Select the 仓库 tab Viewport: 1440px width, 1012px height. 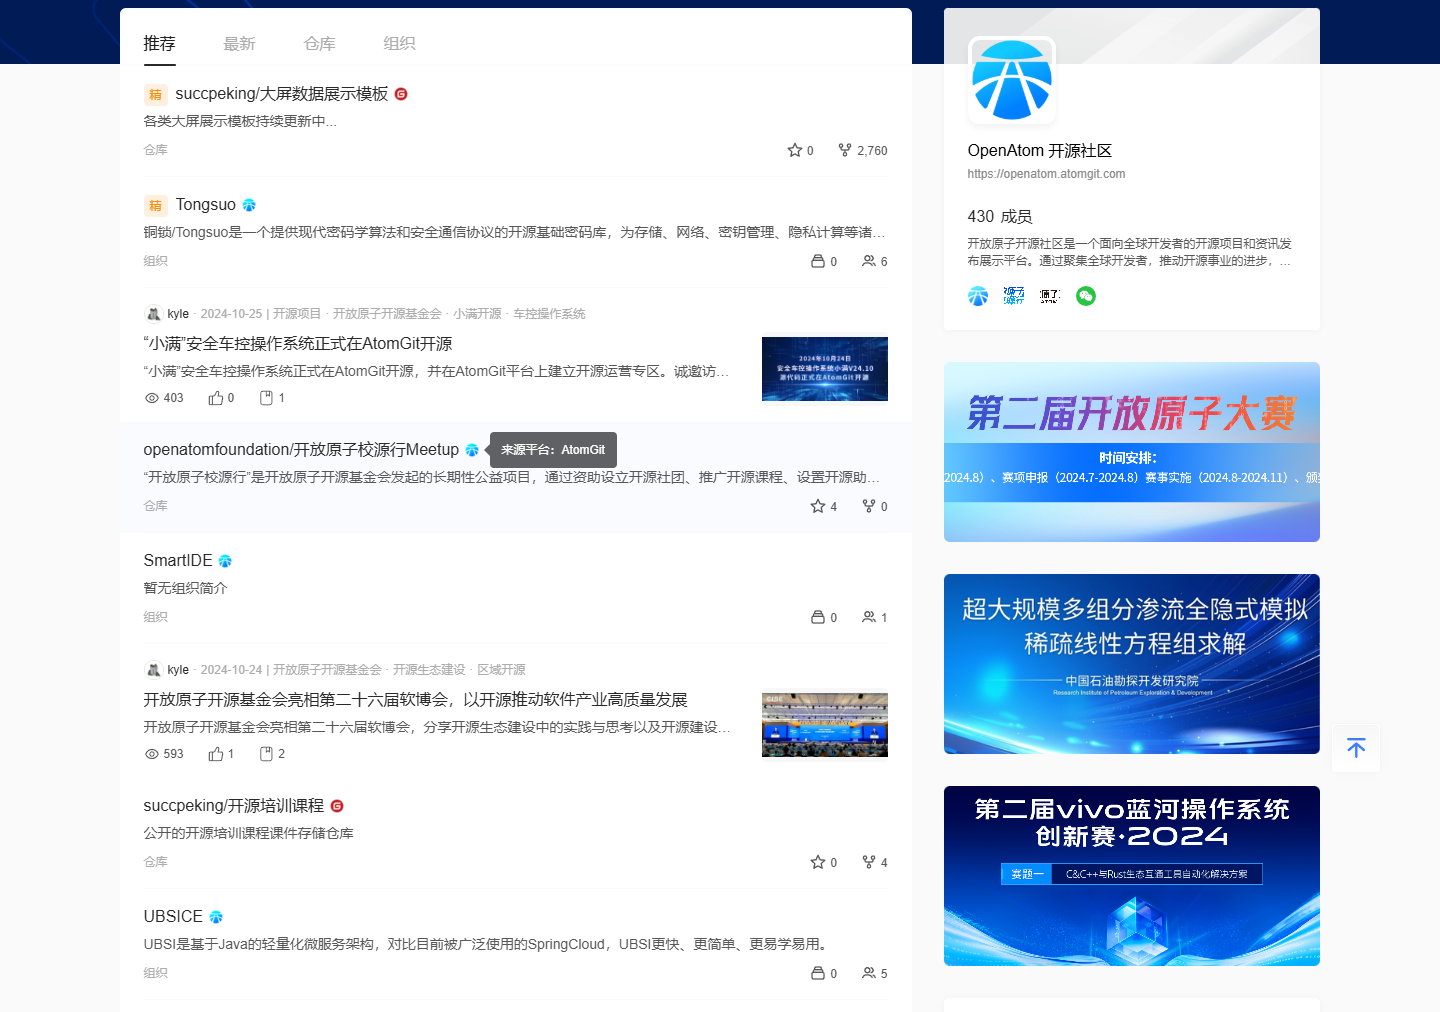point(319,44)
